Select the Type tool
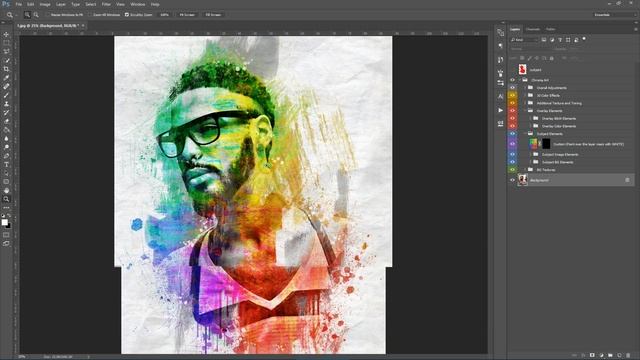Viewport: 640px width, 360px height. coord(6,164)
